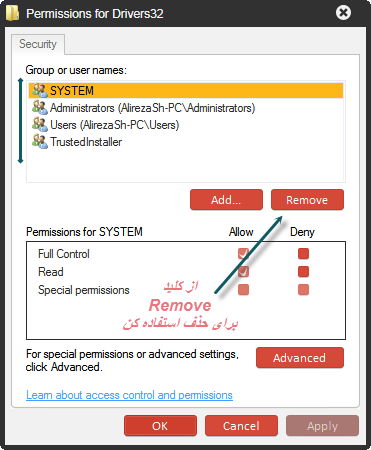
Task: Toggle Read Allow checkbox
Action: pyautogui.click(x=243, y=271)
